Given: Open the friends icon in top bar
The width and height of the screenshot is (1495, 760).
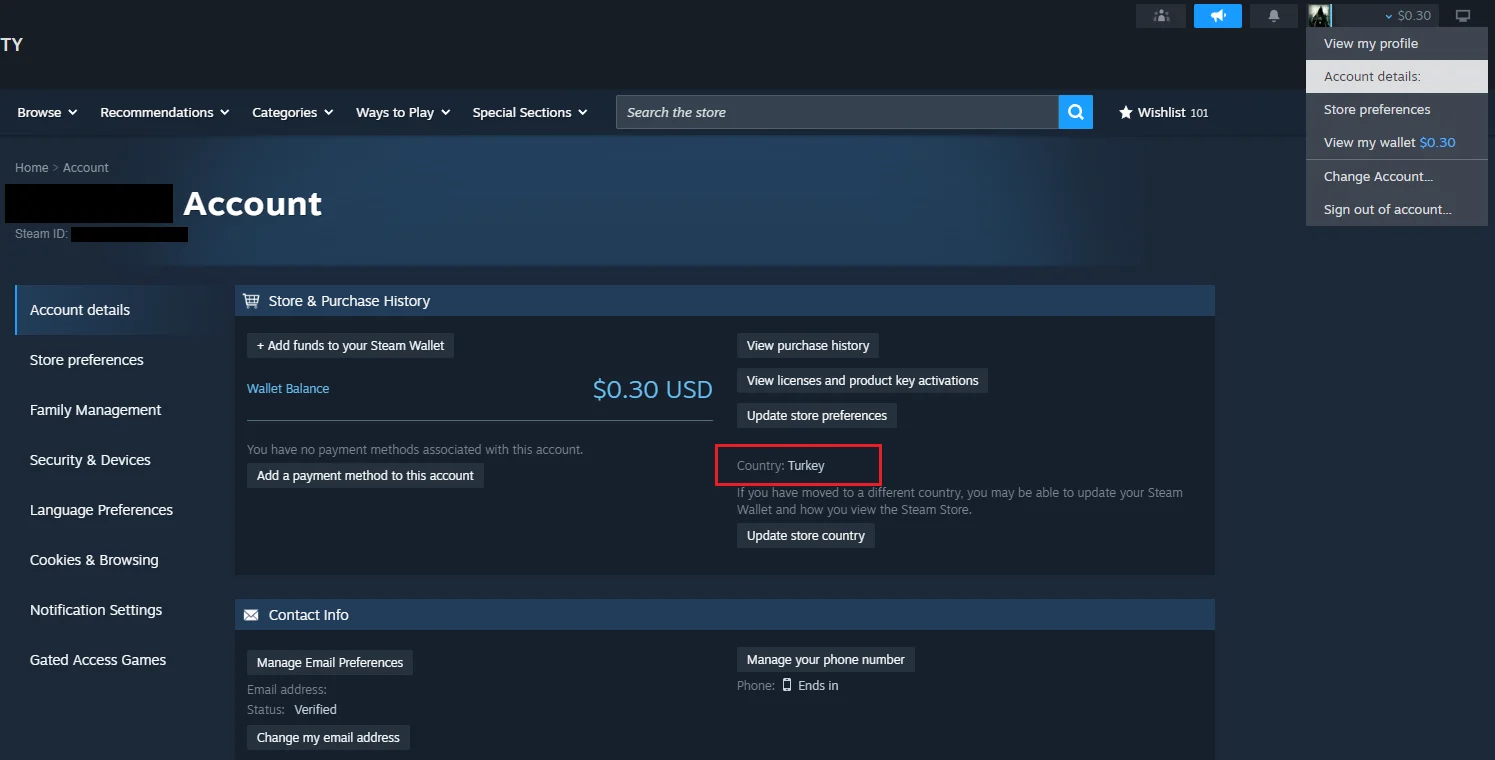Looking at the screenshot, I should [x=1160, y=16].
